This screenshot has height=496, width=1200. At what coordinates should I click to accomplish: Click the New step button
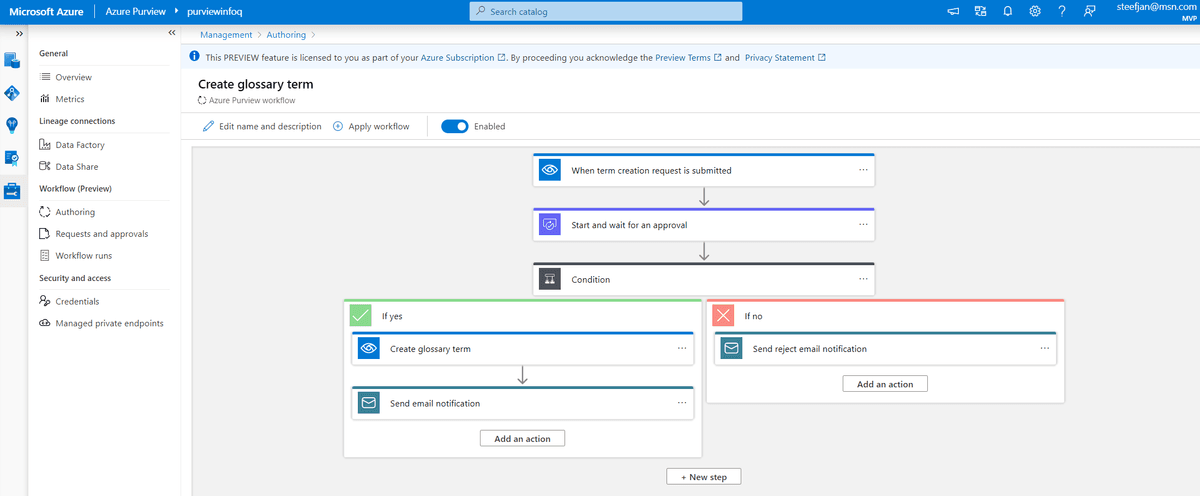click(704, 477)
